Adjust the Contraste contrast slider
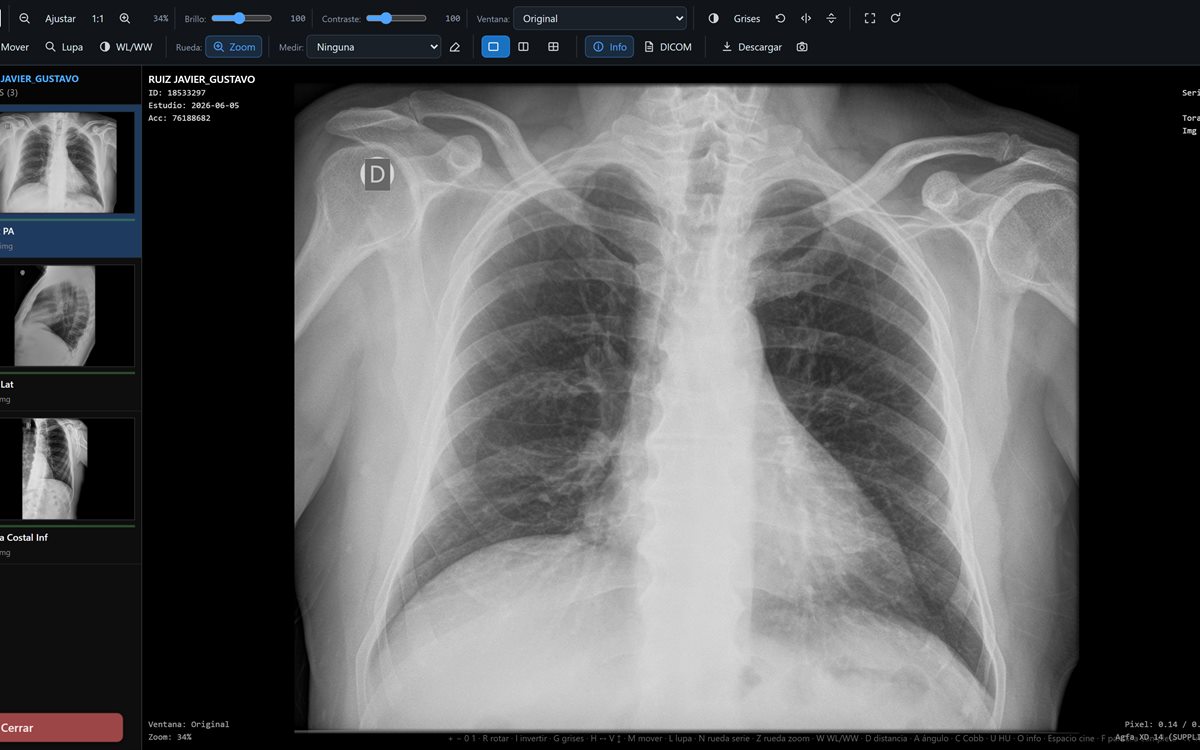This screenshot has width=1200, height=750. click(x=396, y=18)
